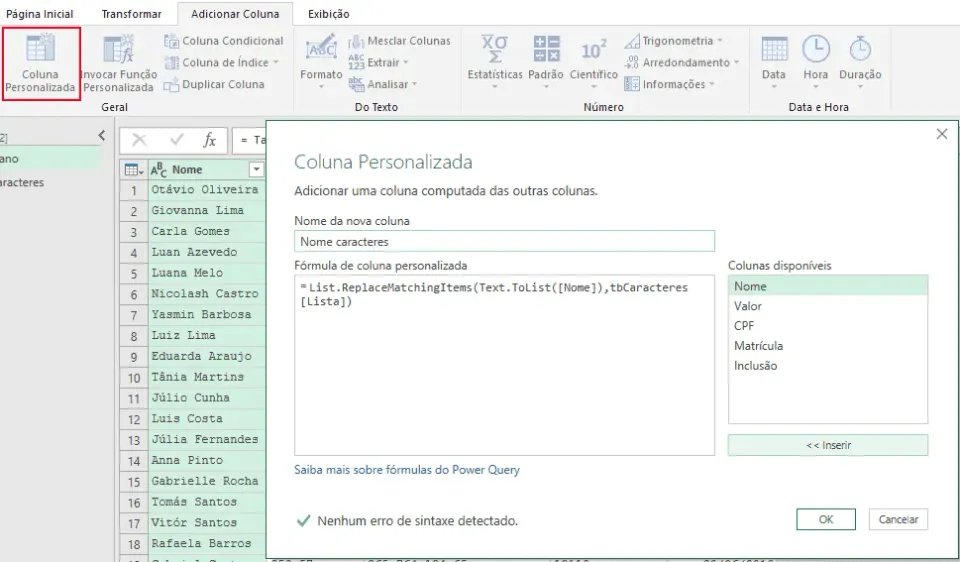This screenshot has width=960, height=562.
Task: Open the Hora column menu
Action: (x=816, y=62)
